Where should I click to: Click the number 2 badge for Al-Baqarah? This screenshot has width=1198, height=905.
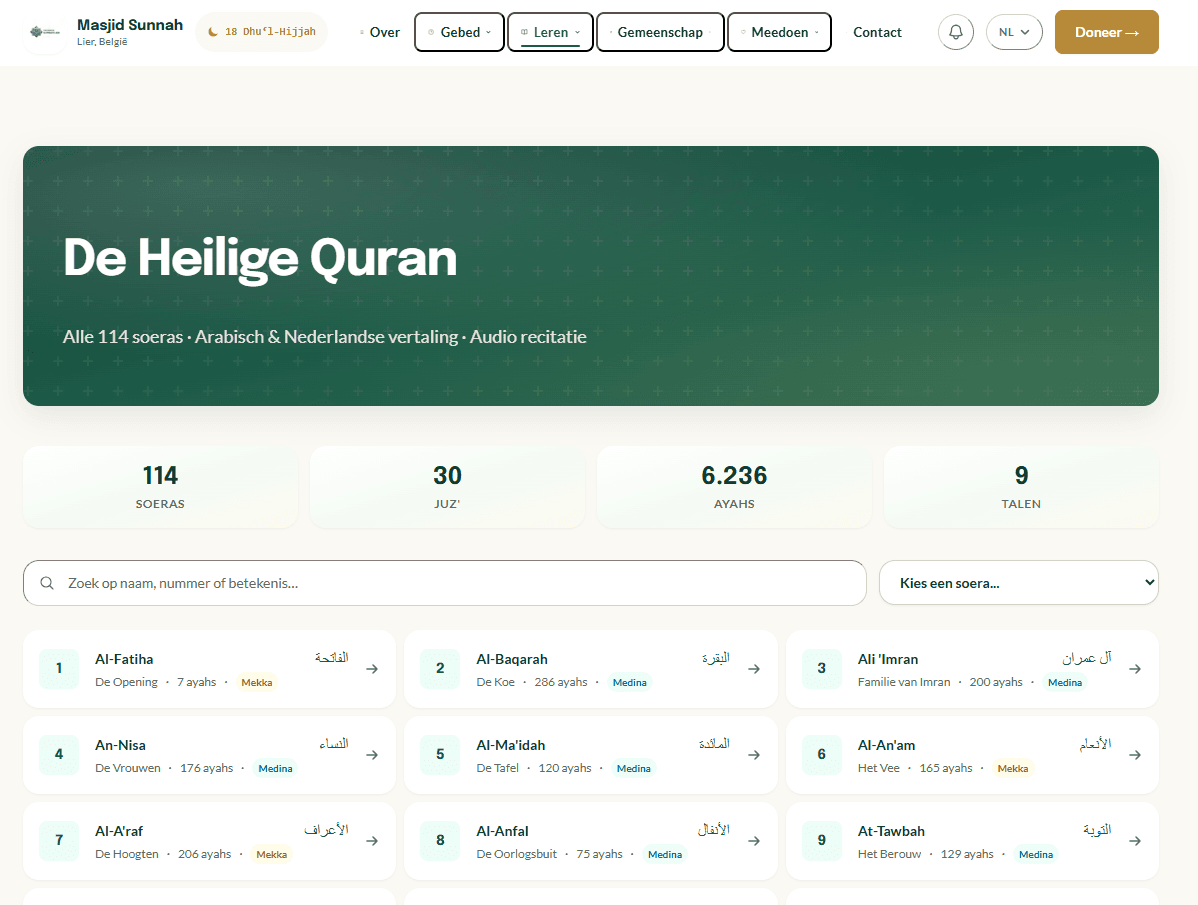440,668
